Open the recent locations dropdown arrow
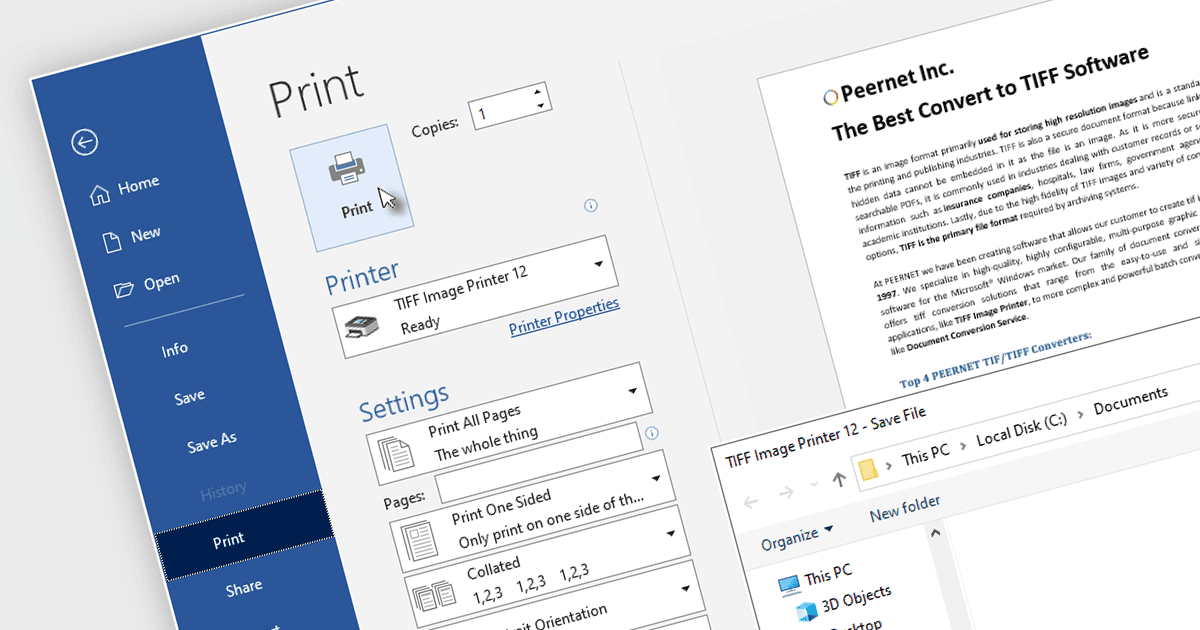 click(815, 485)
